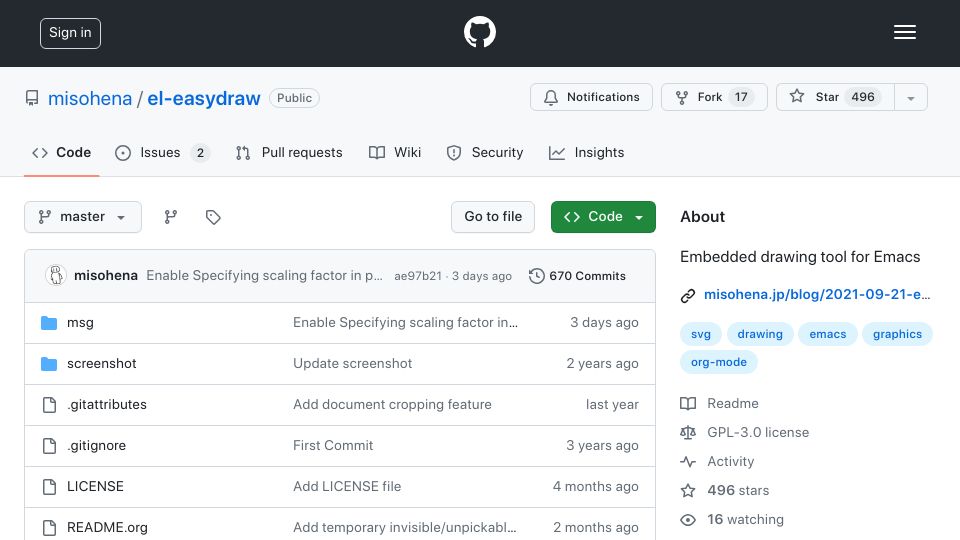This screenshot has width=960, height=540.
Task: View tags via the tag icon
Action: pos(213,217)
